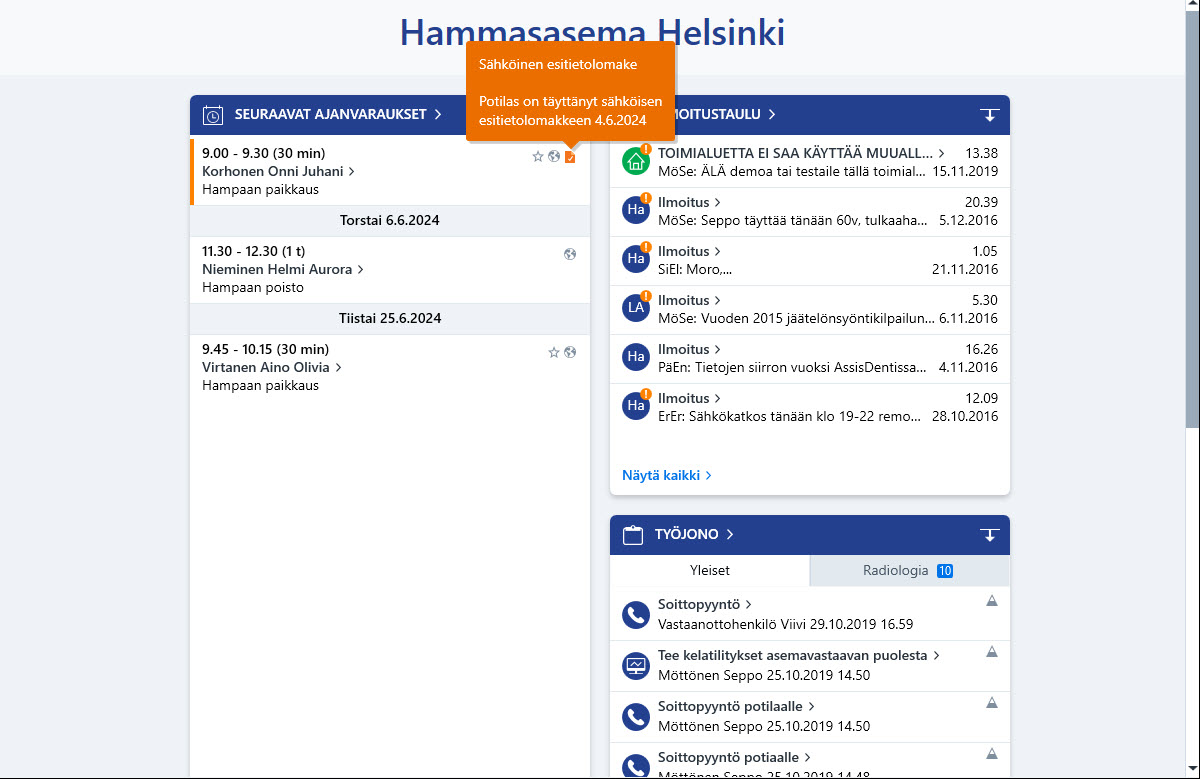This screenshot has height=779, width=1200.
Task: Click priority triangle on Soittopyyntö Viivi row
Action: [992, 601]
